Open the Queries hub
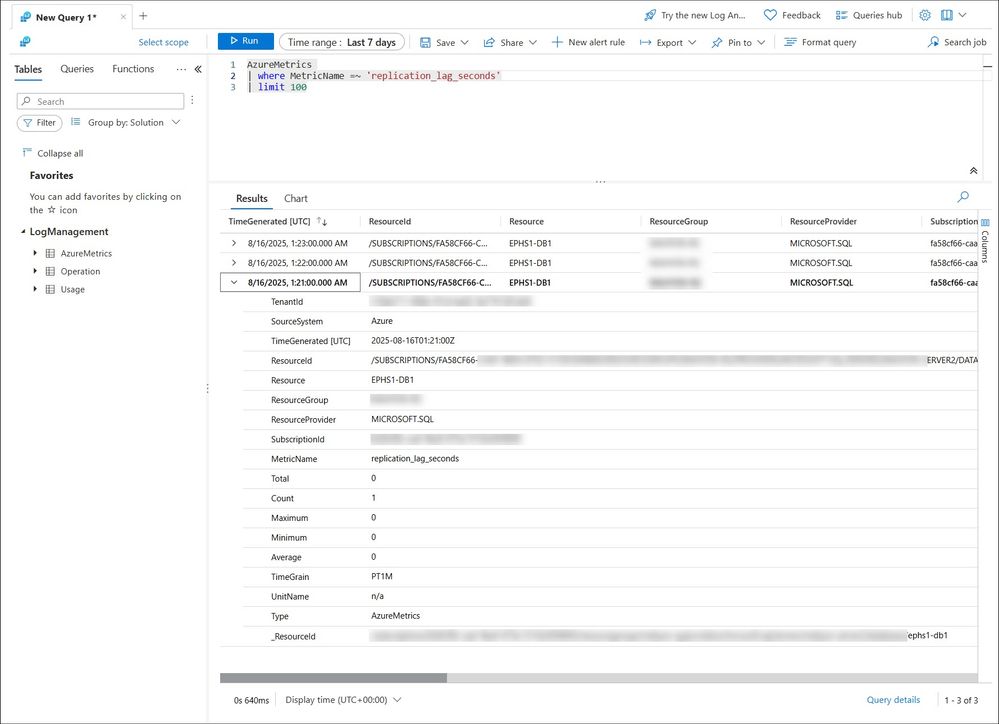 point(868,15)
